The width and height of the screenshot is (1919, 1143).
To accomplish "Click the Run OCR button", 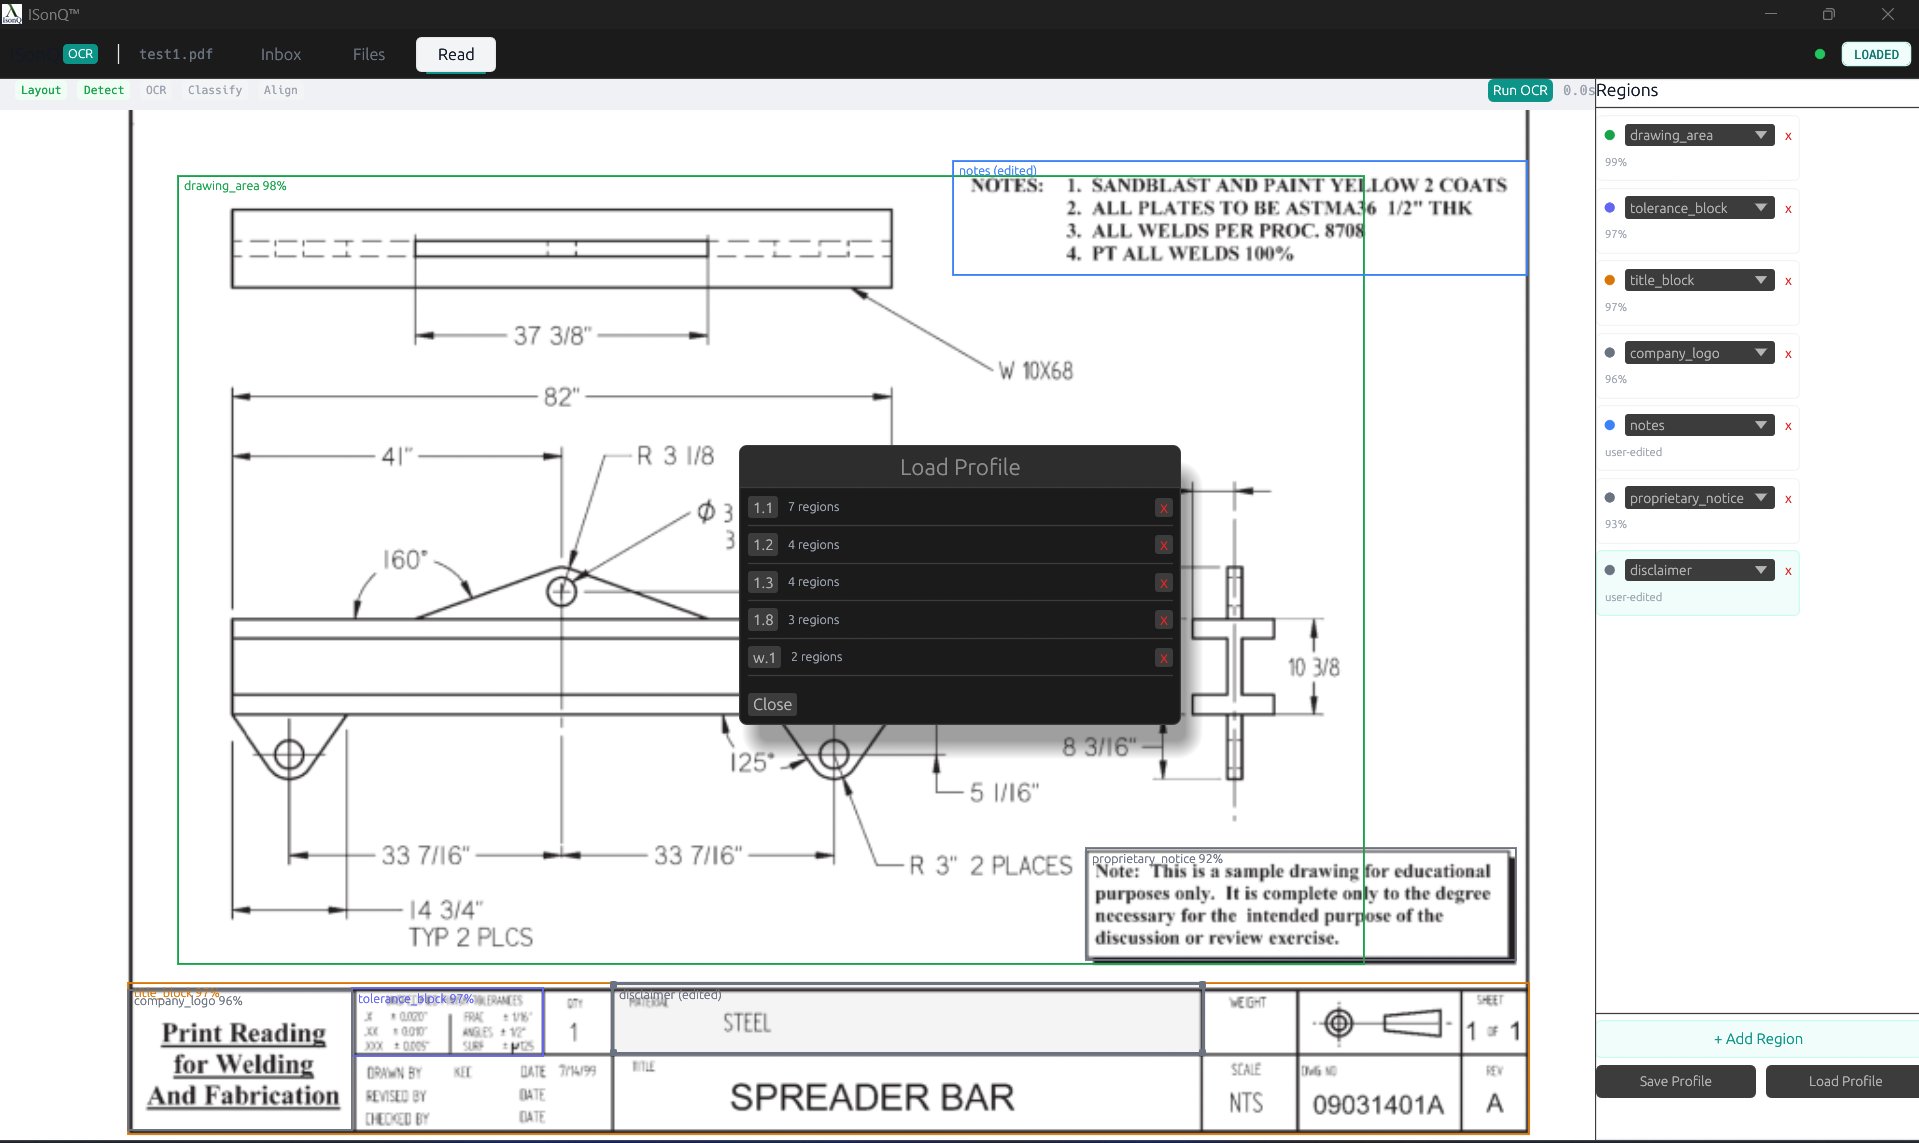I will point(1519,90).
